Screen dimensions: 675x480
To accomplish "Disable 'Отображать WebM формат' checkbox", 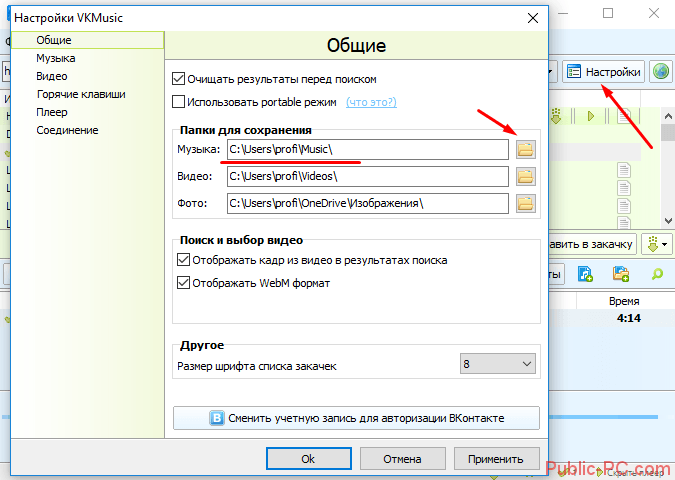I will point(183,283).
